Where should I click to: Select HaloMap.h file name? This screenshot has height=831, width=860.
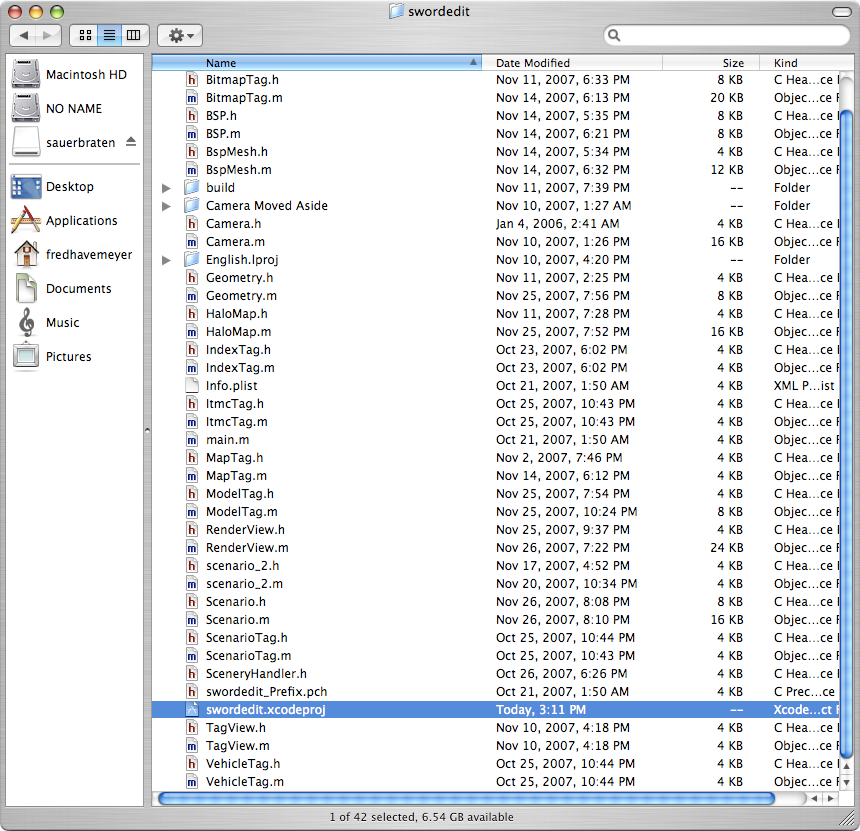pyautogui.click(x=236, y=314)
